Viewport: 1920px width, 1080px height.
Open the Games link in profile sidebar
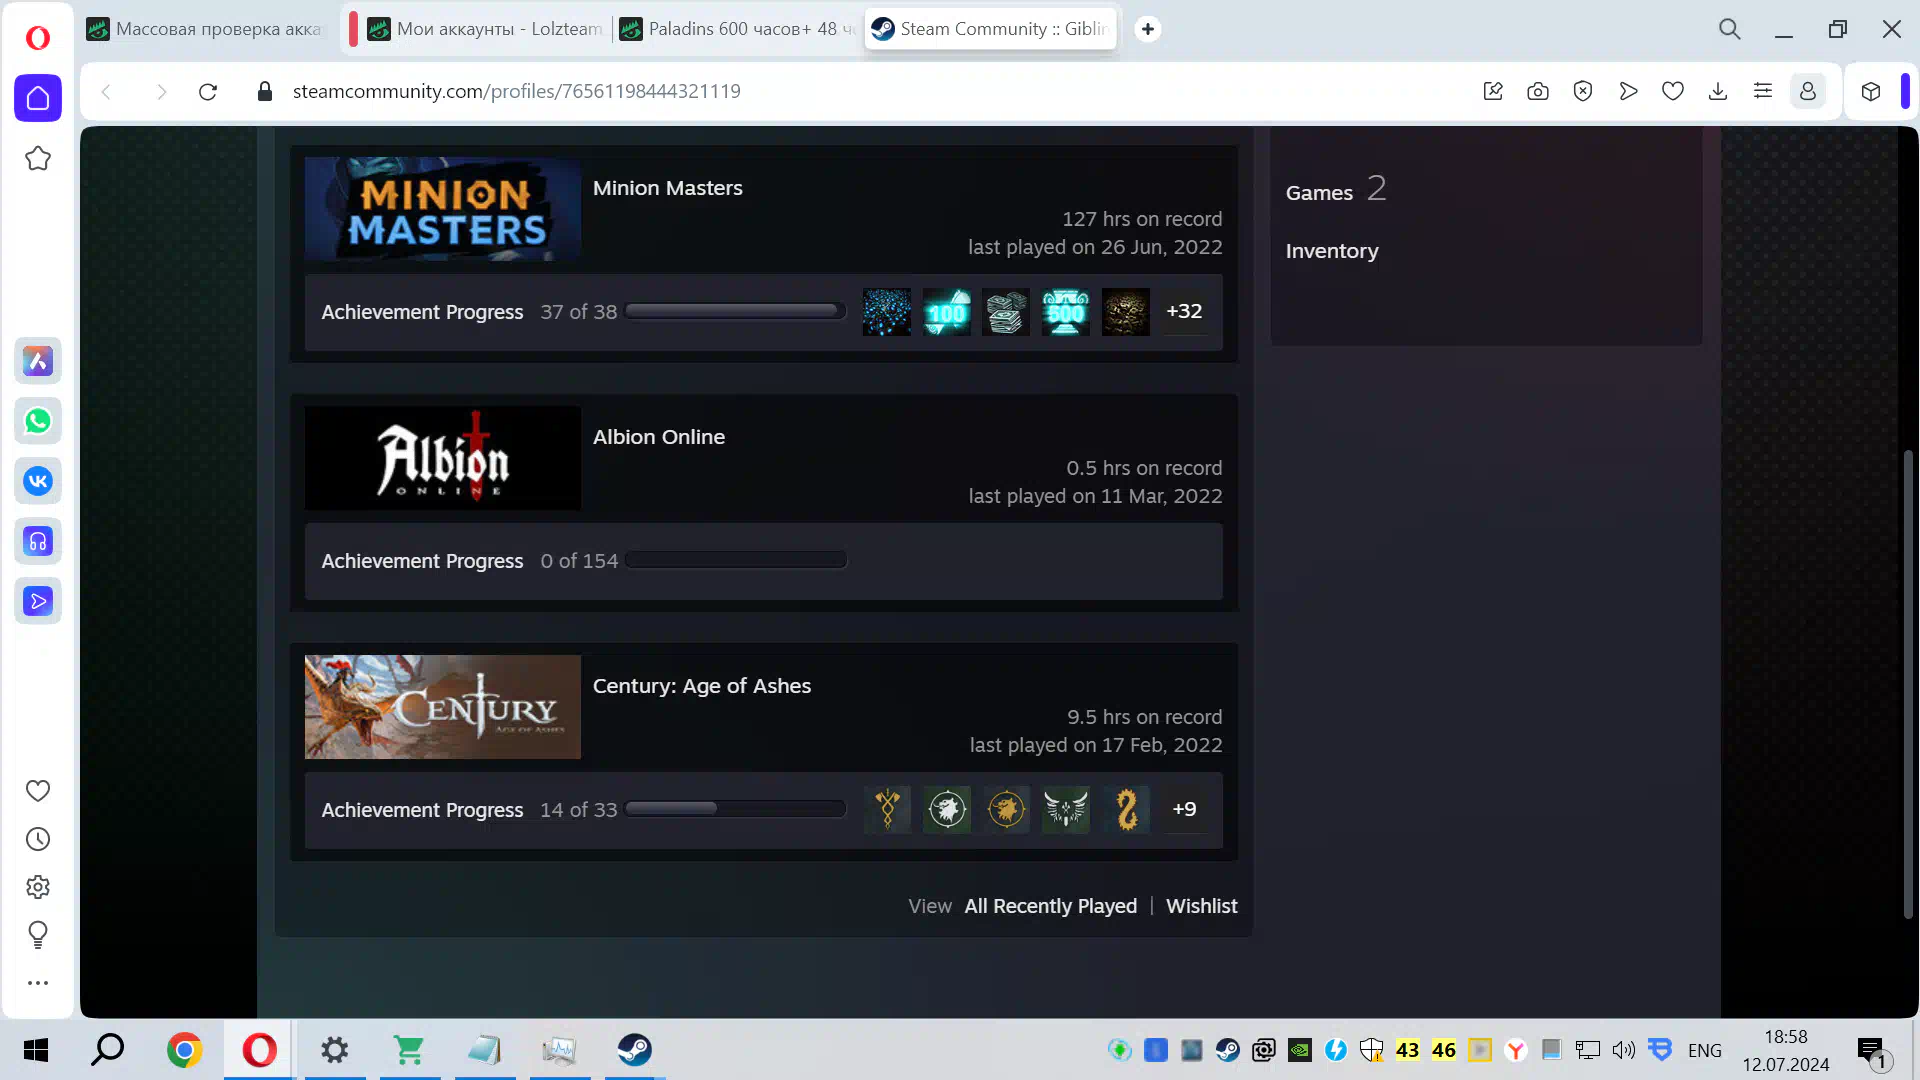1320,193
